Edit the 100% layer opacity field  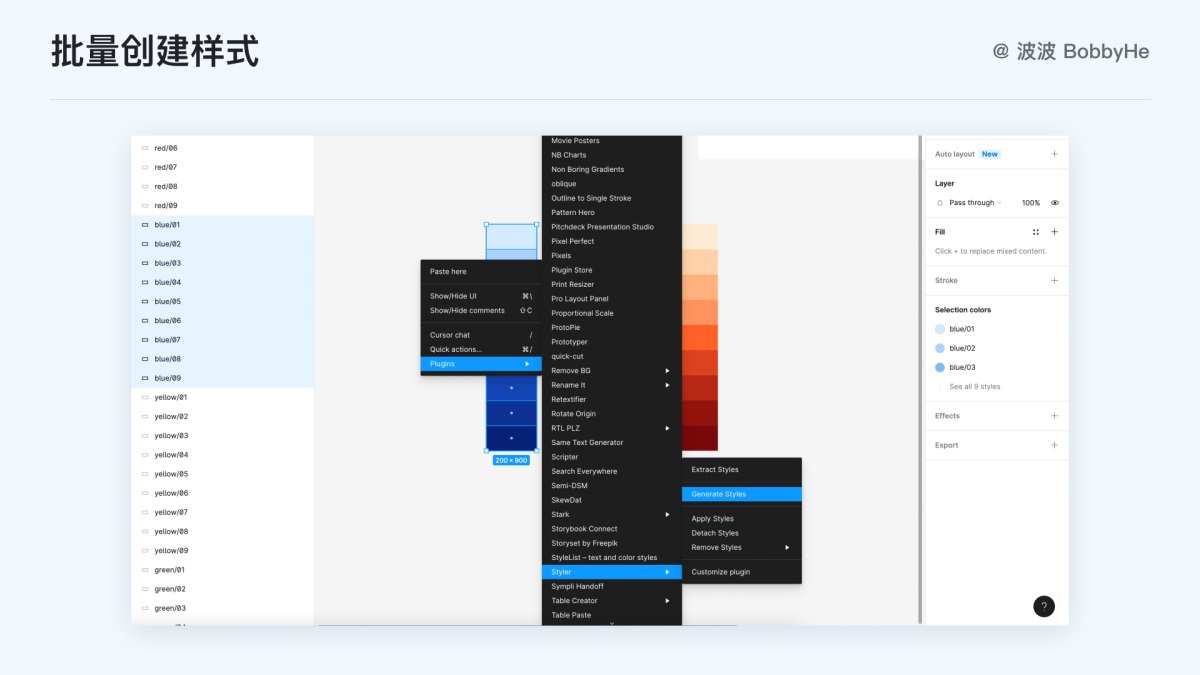point(1030,203)
